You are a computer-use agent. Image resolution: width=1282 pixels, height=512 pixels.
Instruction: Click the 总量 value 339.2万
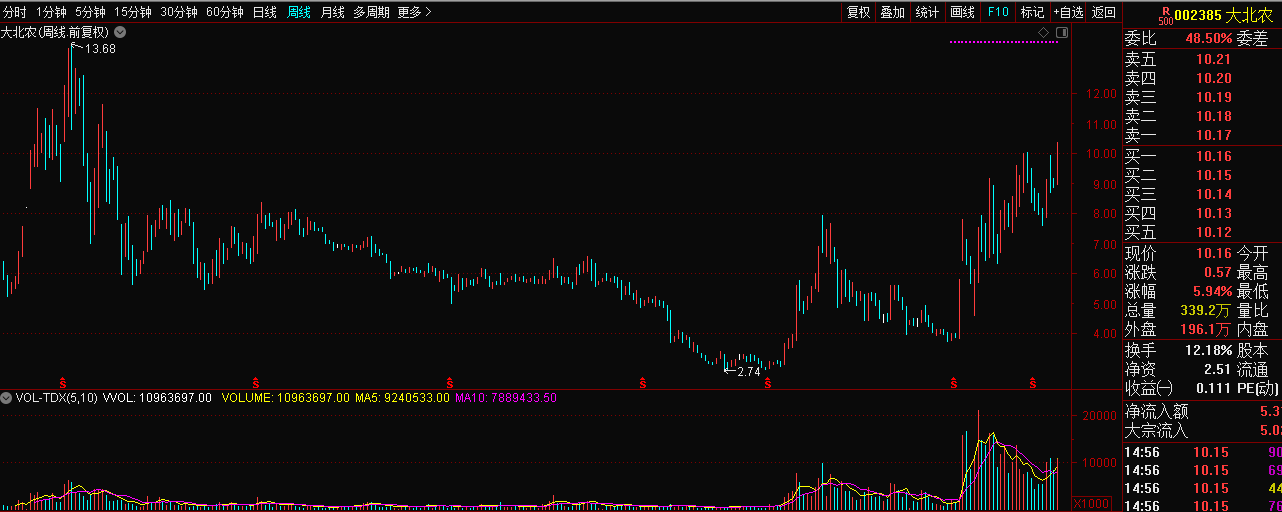pyautogui.click(x=1206, y=310)
